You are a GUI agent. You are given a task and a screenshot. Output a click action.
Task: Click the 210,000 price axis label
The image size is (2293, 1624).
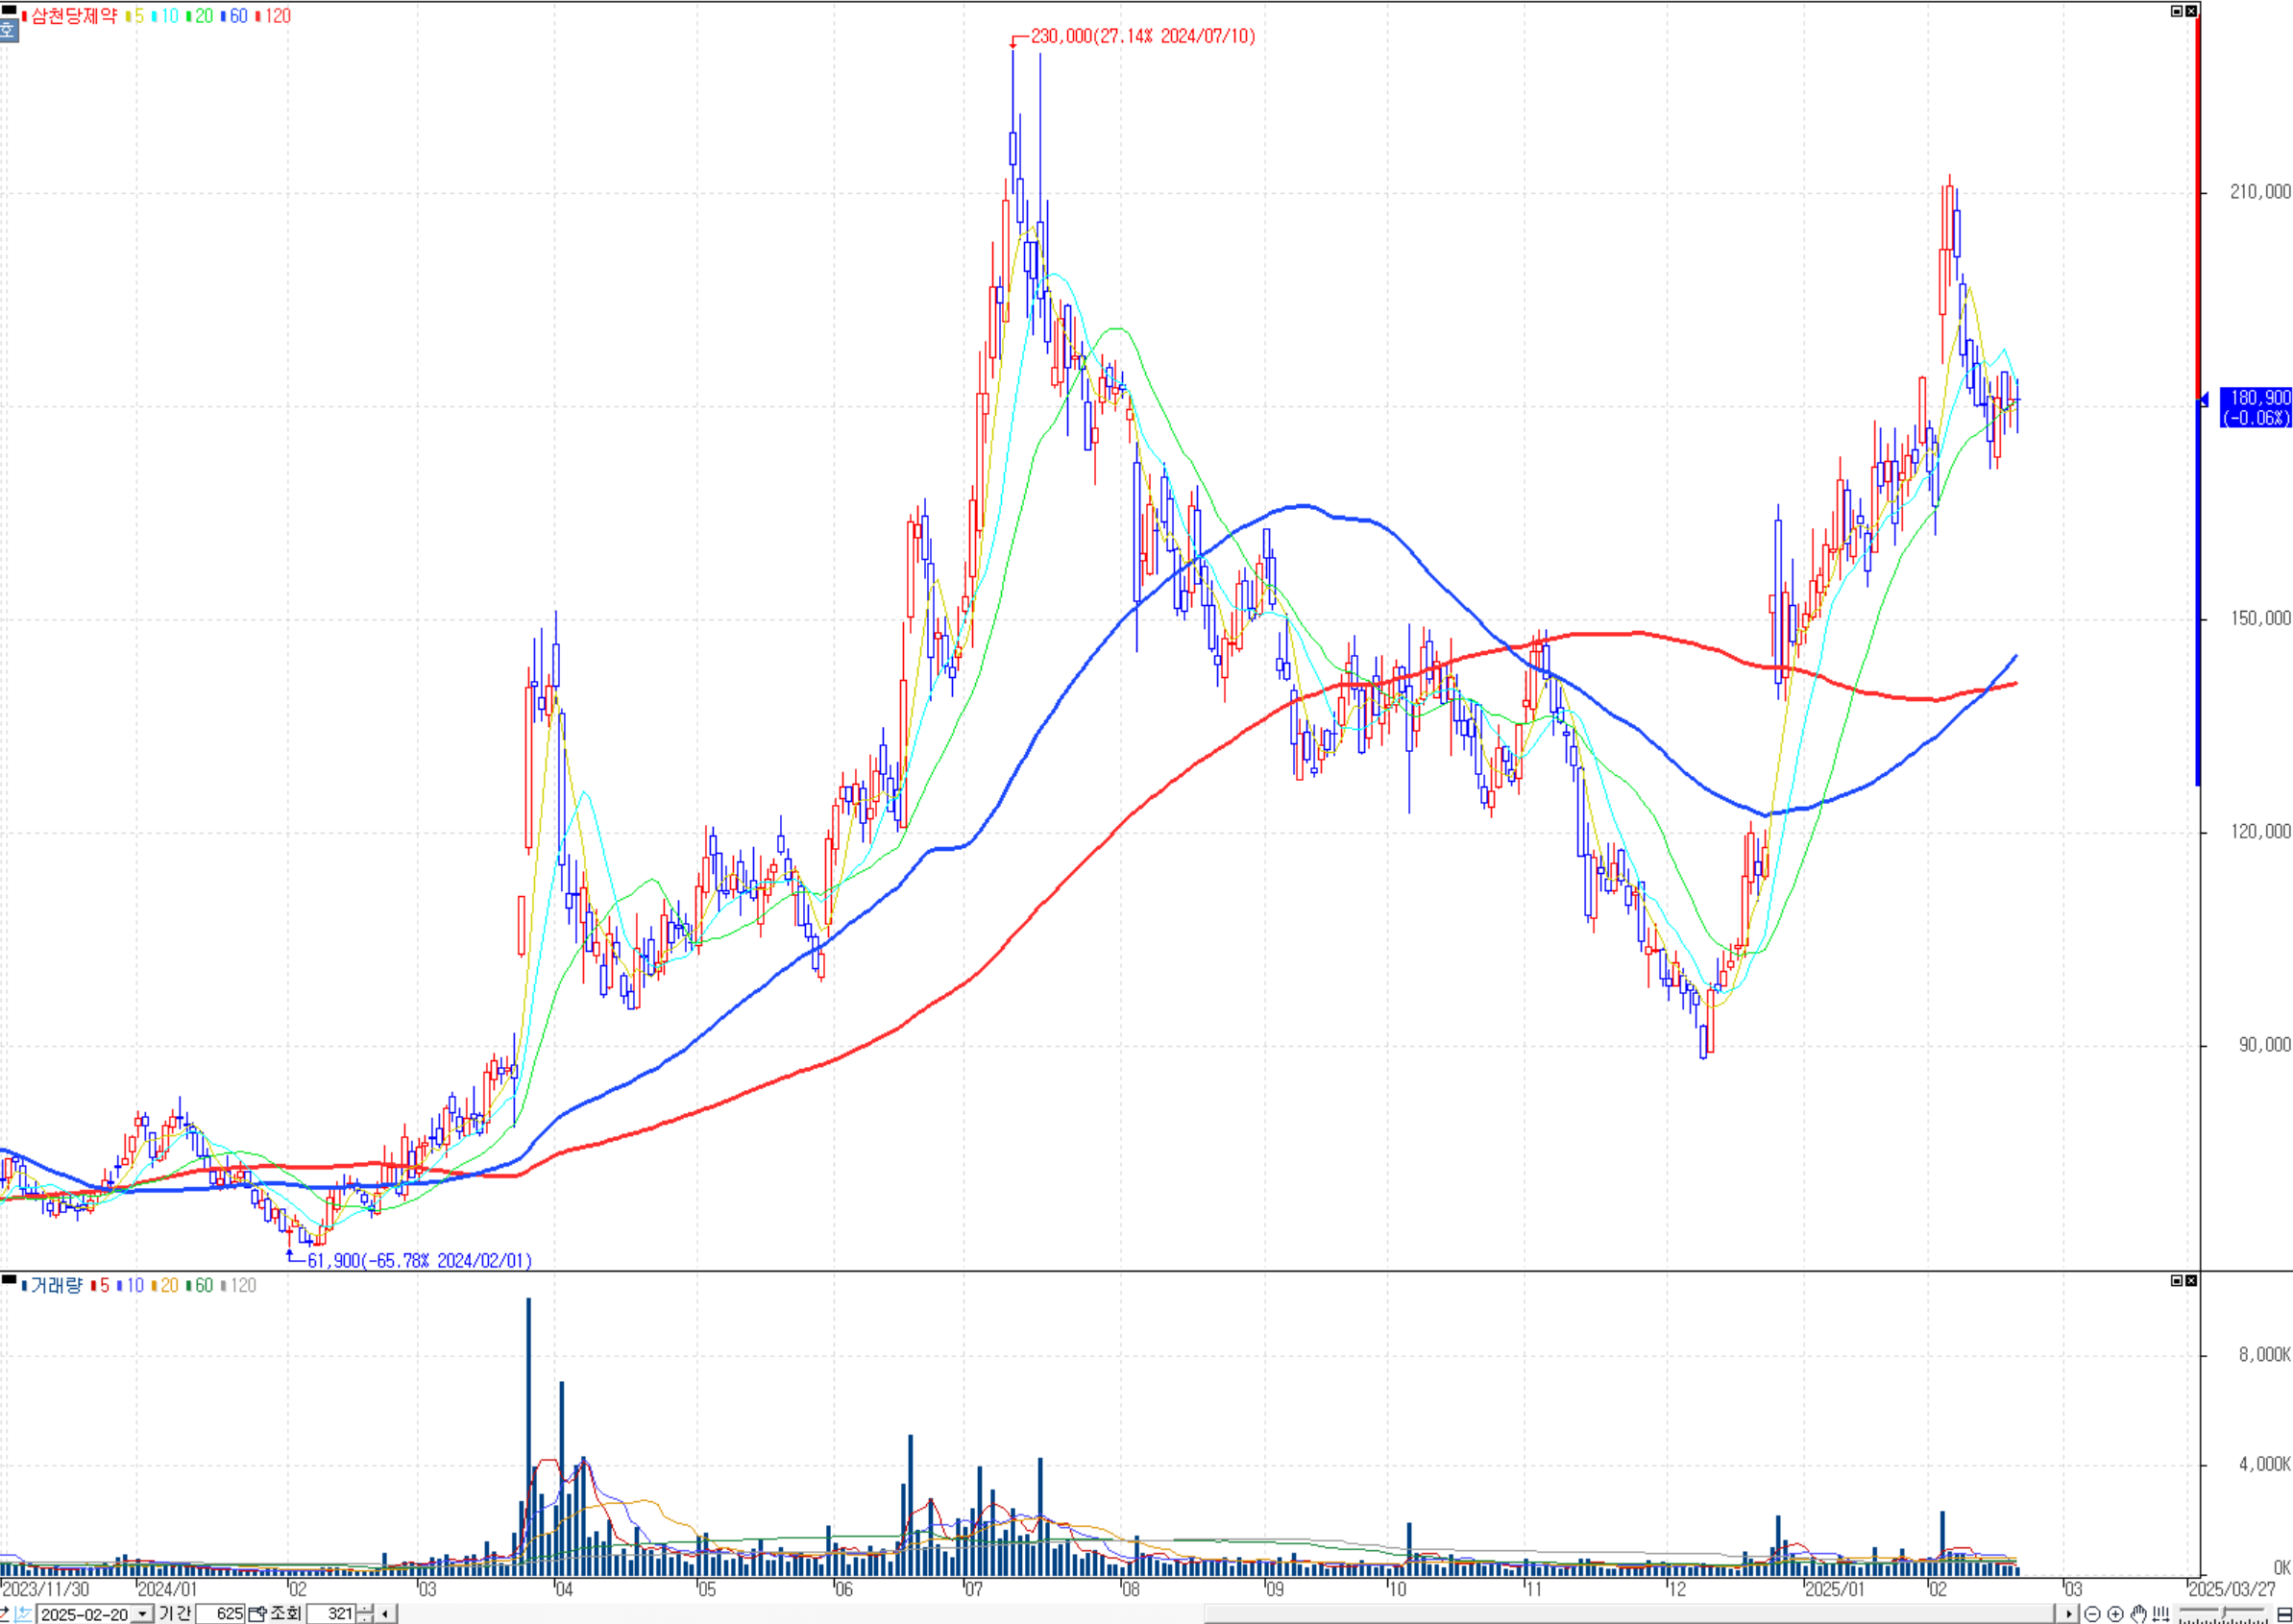coord(2260,191)
